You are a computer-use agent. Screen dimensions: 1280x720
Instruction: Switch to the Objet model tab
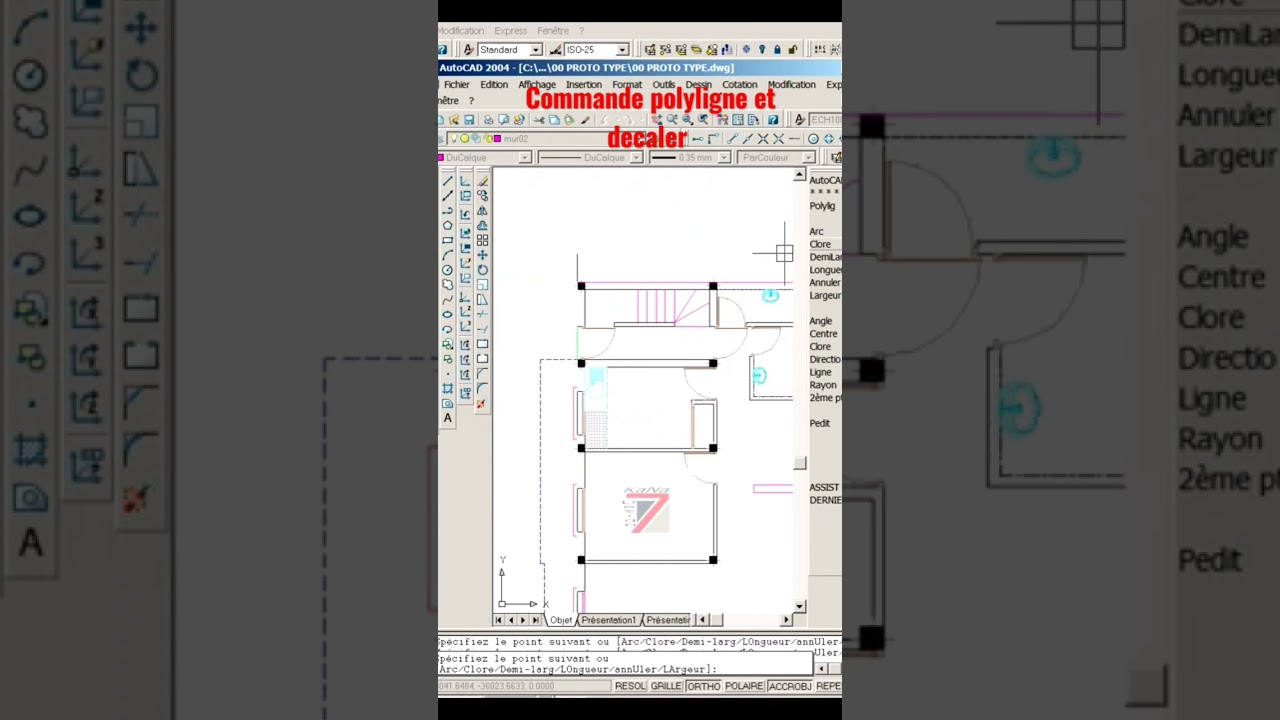[561, 620]
